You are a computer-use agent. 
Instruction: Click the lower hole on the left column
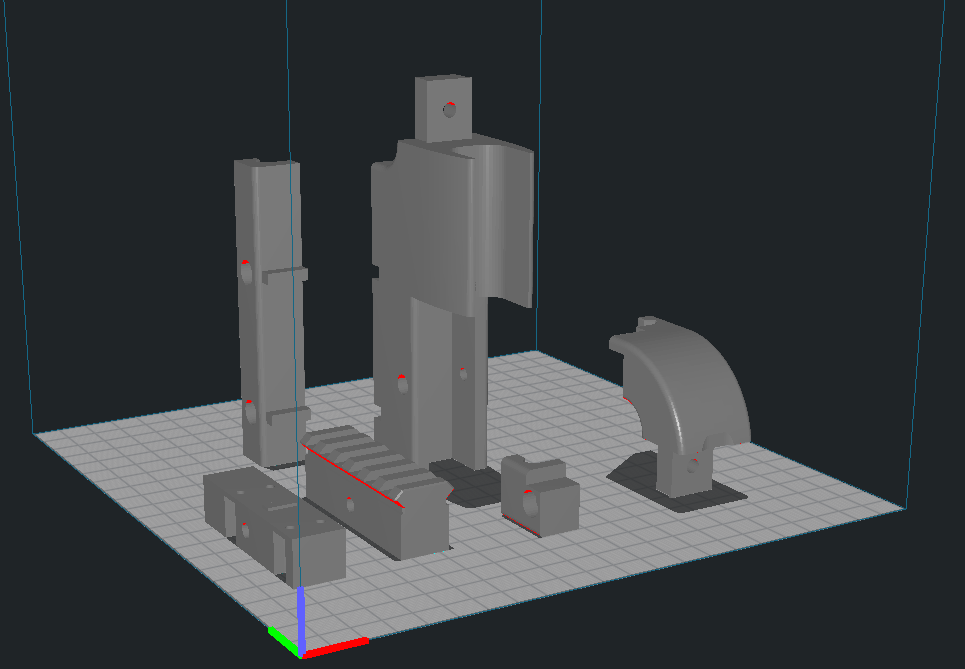[x=249, y=410]
